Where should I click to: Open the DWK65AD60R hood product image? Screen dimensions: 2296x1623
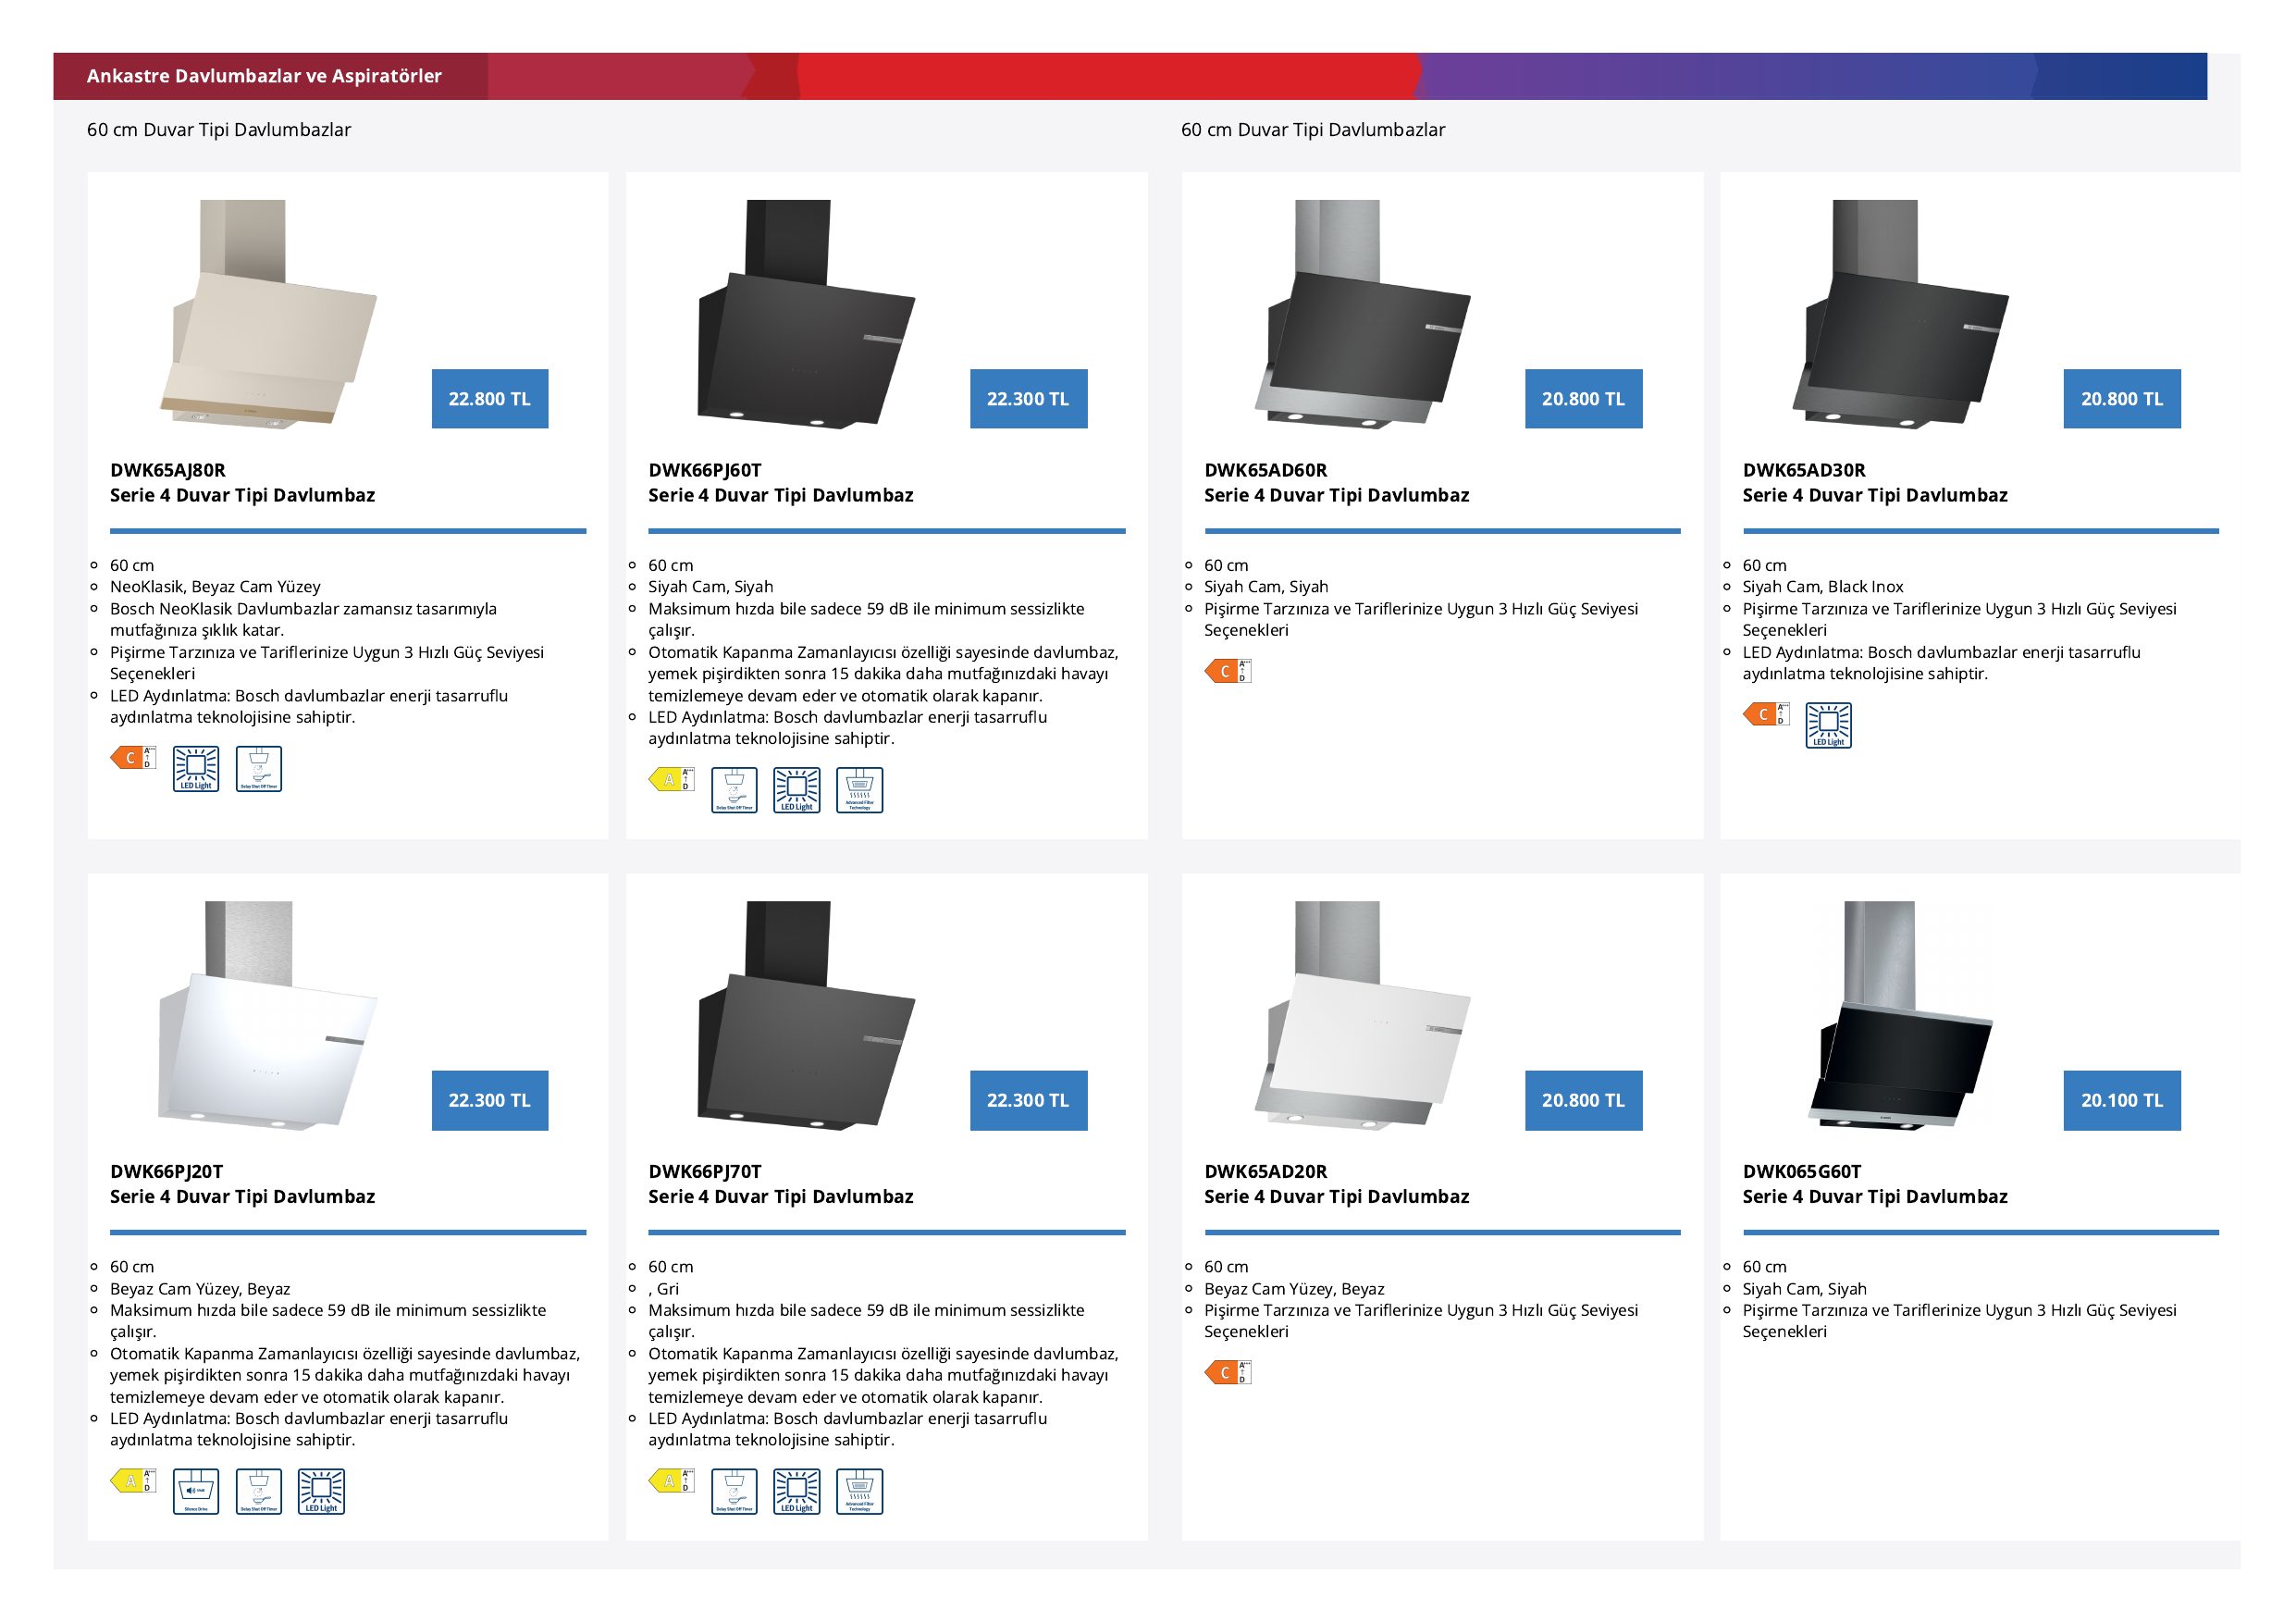pos(1362,314)
